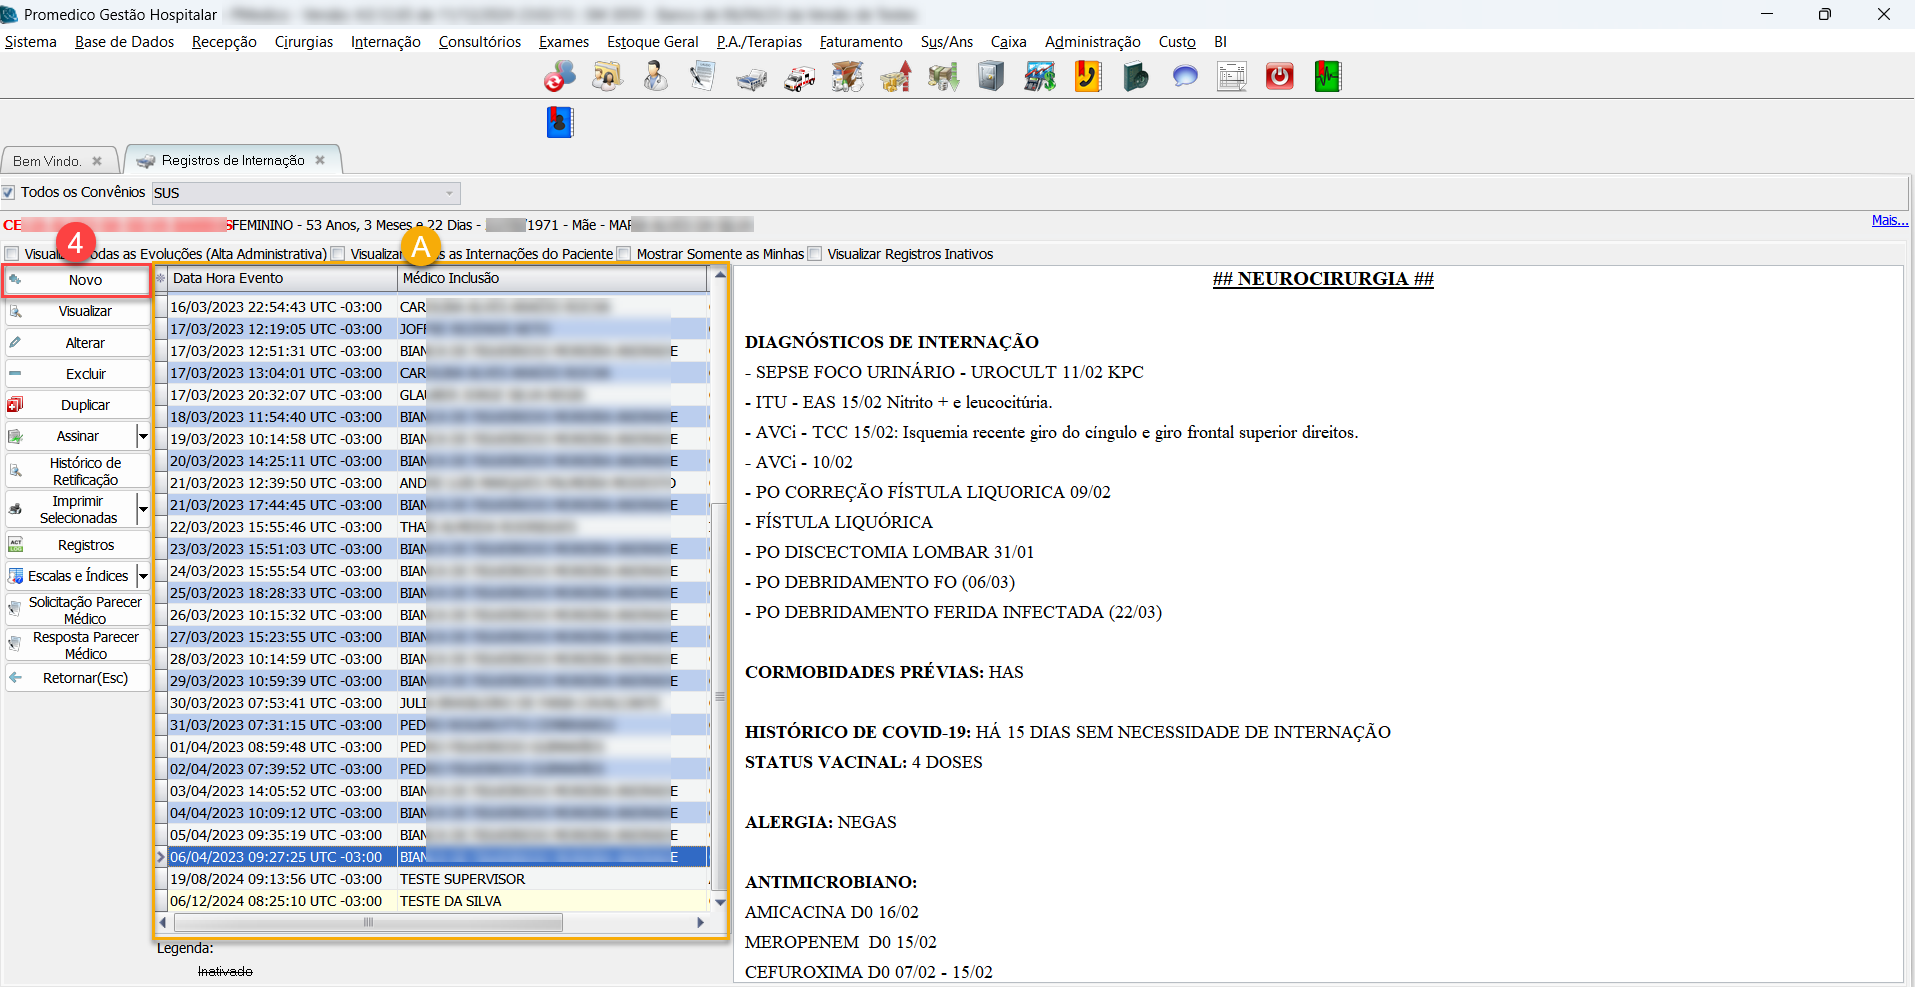This screenshot has height=987, width=1915.
Task: Open the Mais... link
Action: (1889, 220)
